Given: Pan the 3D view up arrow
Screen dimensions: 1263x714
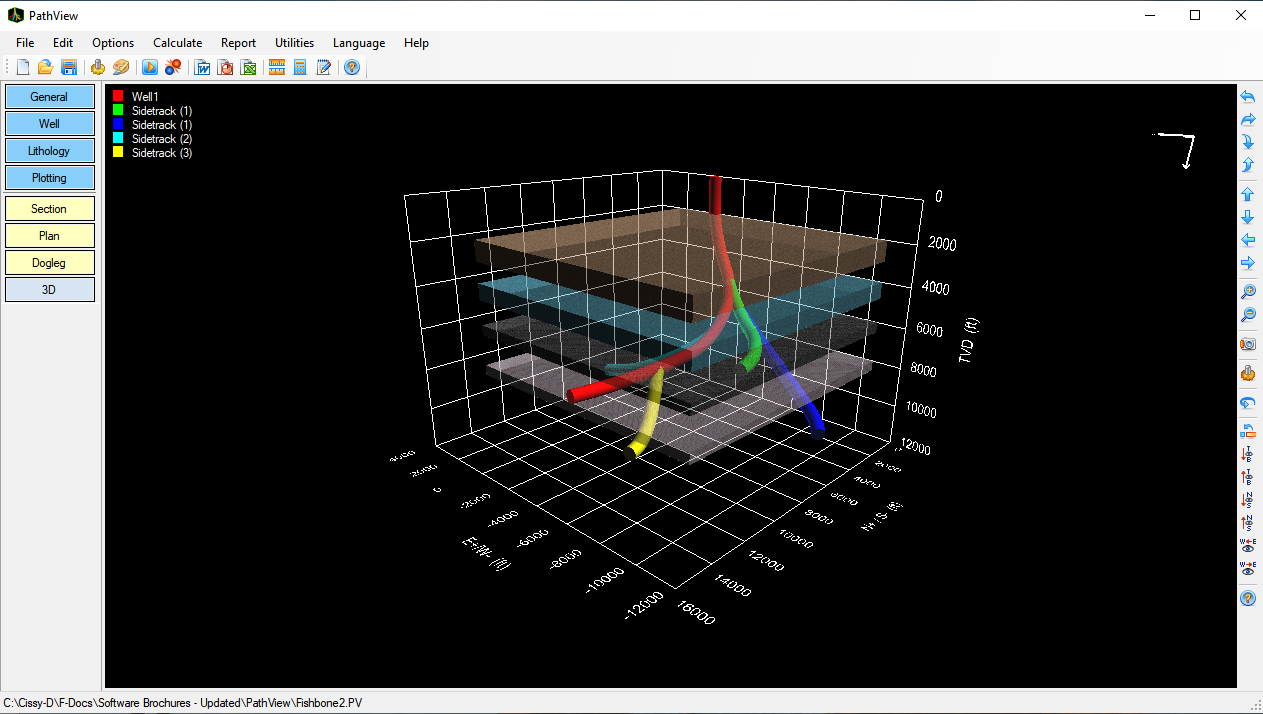Looking at the screenshot, I should pos(1248,194).
